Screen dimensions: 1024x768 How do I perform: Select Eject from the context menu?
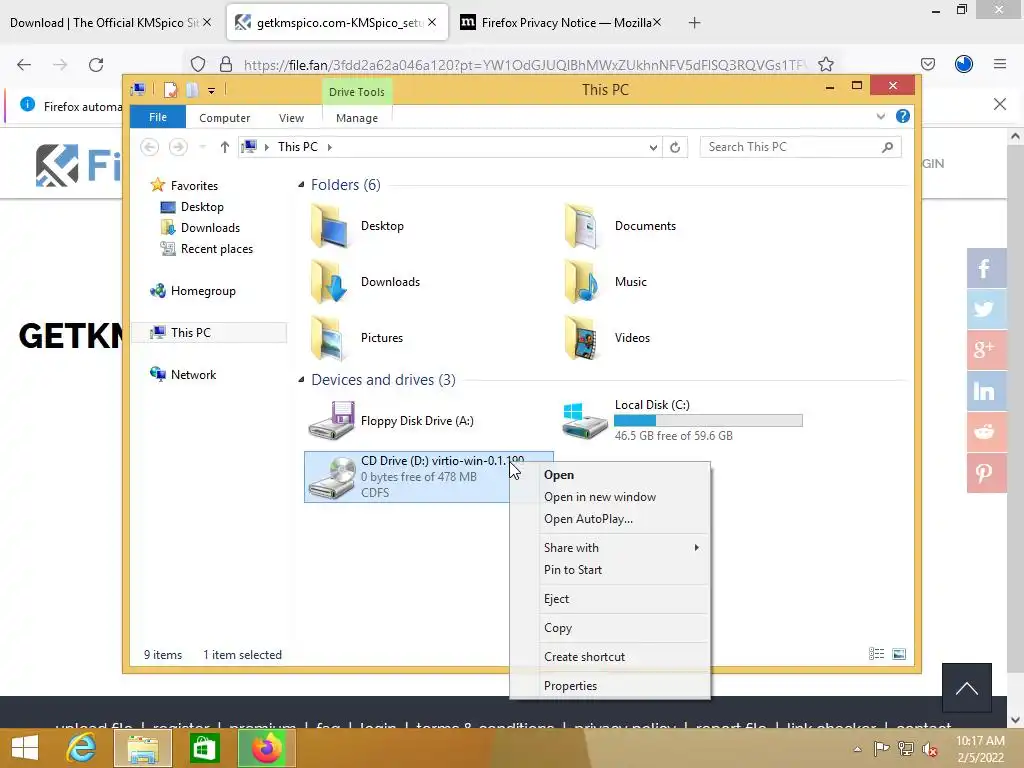pyautogui.click(x=556, y=599)
